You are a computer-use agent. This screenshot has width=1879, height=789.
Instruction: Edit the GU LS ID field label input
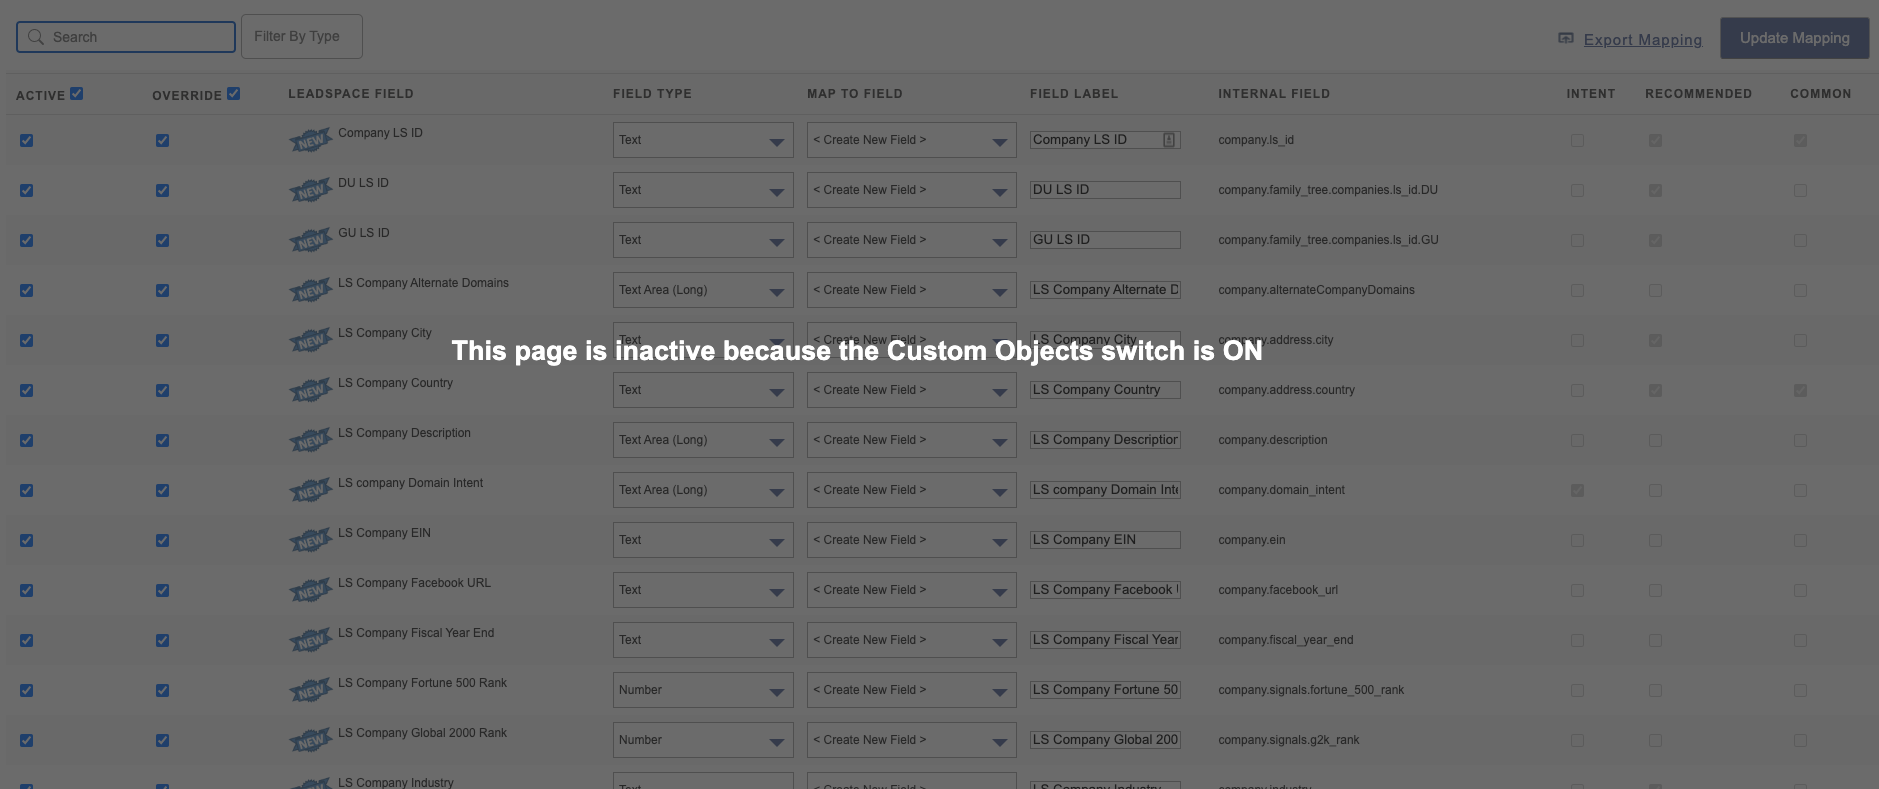tap(1105, 240)
